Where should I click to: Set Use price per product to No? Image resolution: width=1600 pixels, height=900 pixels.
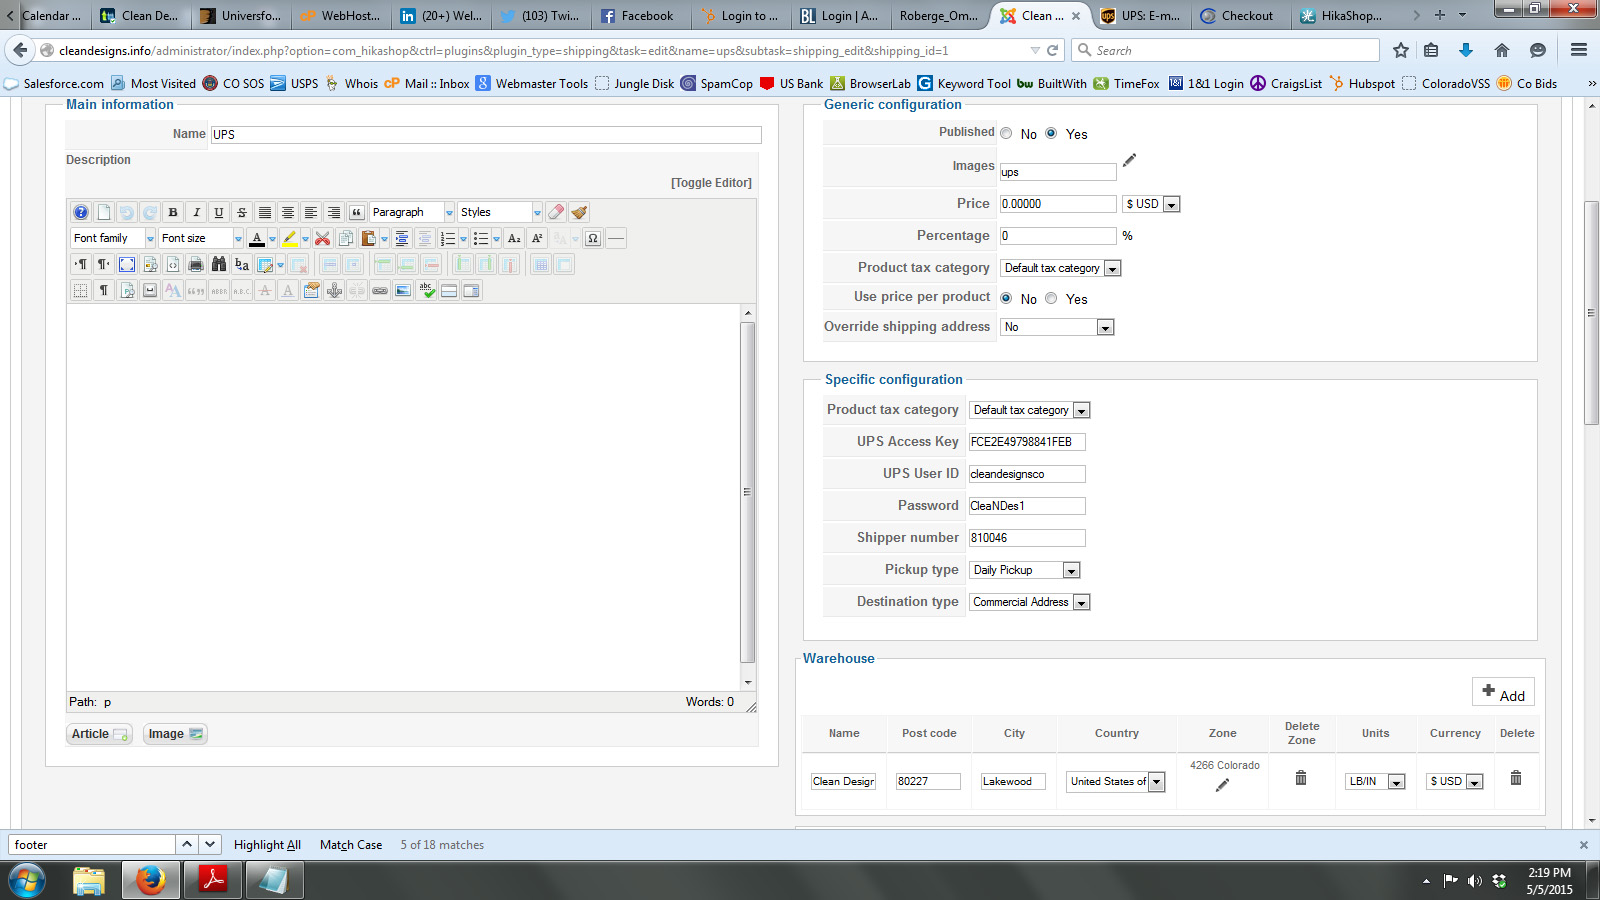pyautogui.click(x=1006, y=298)
